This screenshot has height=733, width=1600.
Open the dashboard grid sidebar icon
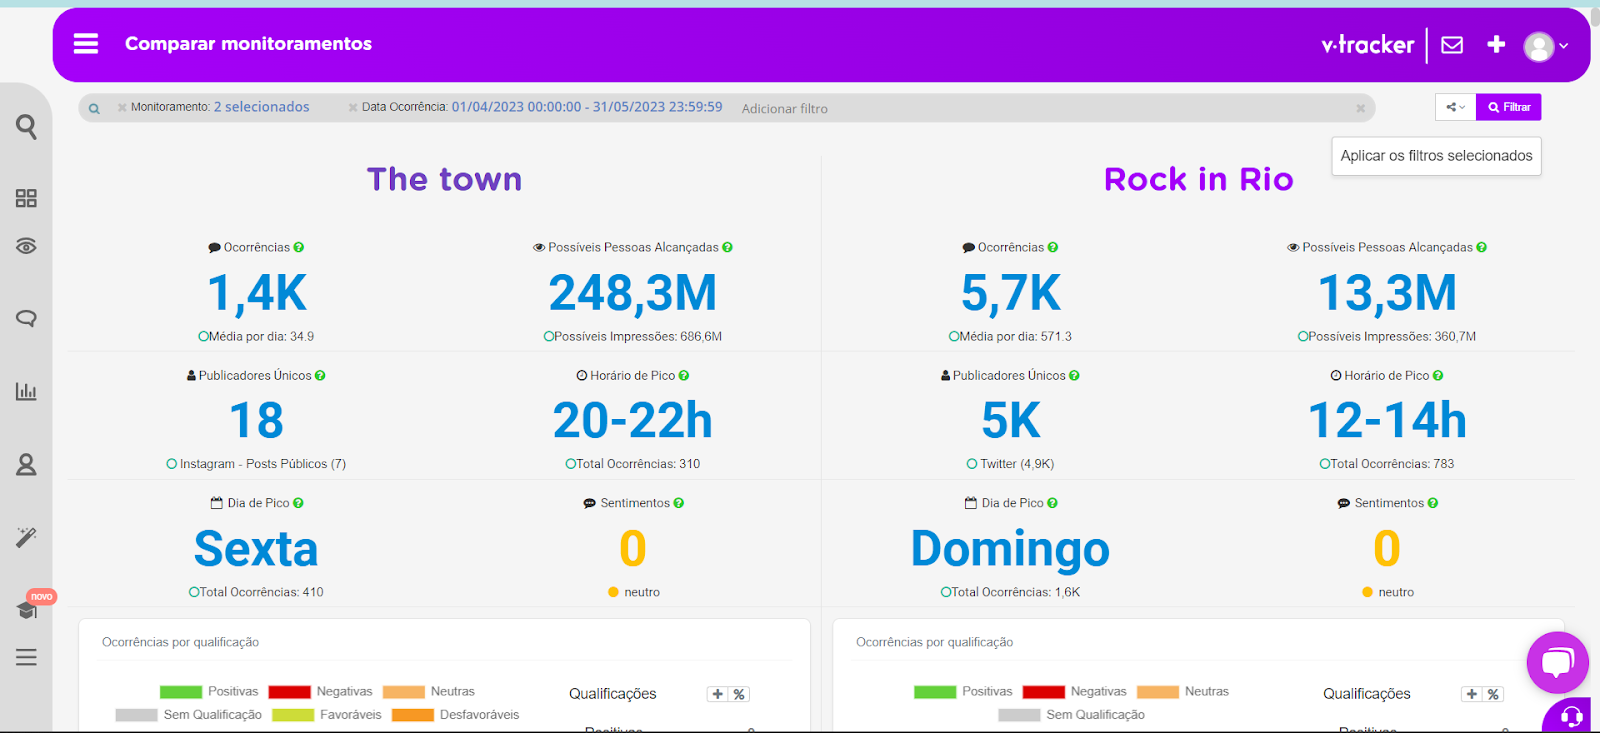[26, 198]
